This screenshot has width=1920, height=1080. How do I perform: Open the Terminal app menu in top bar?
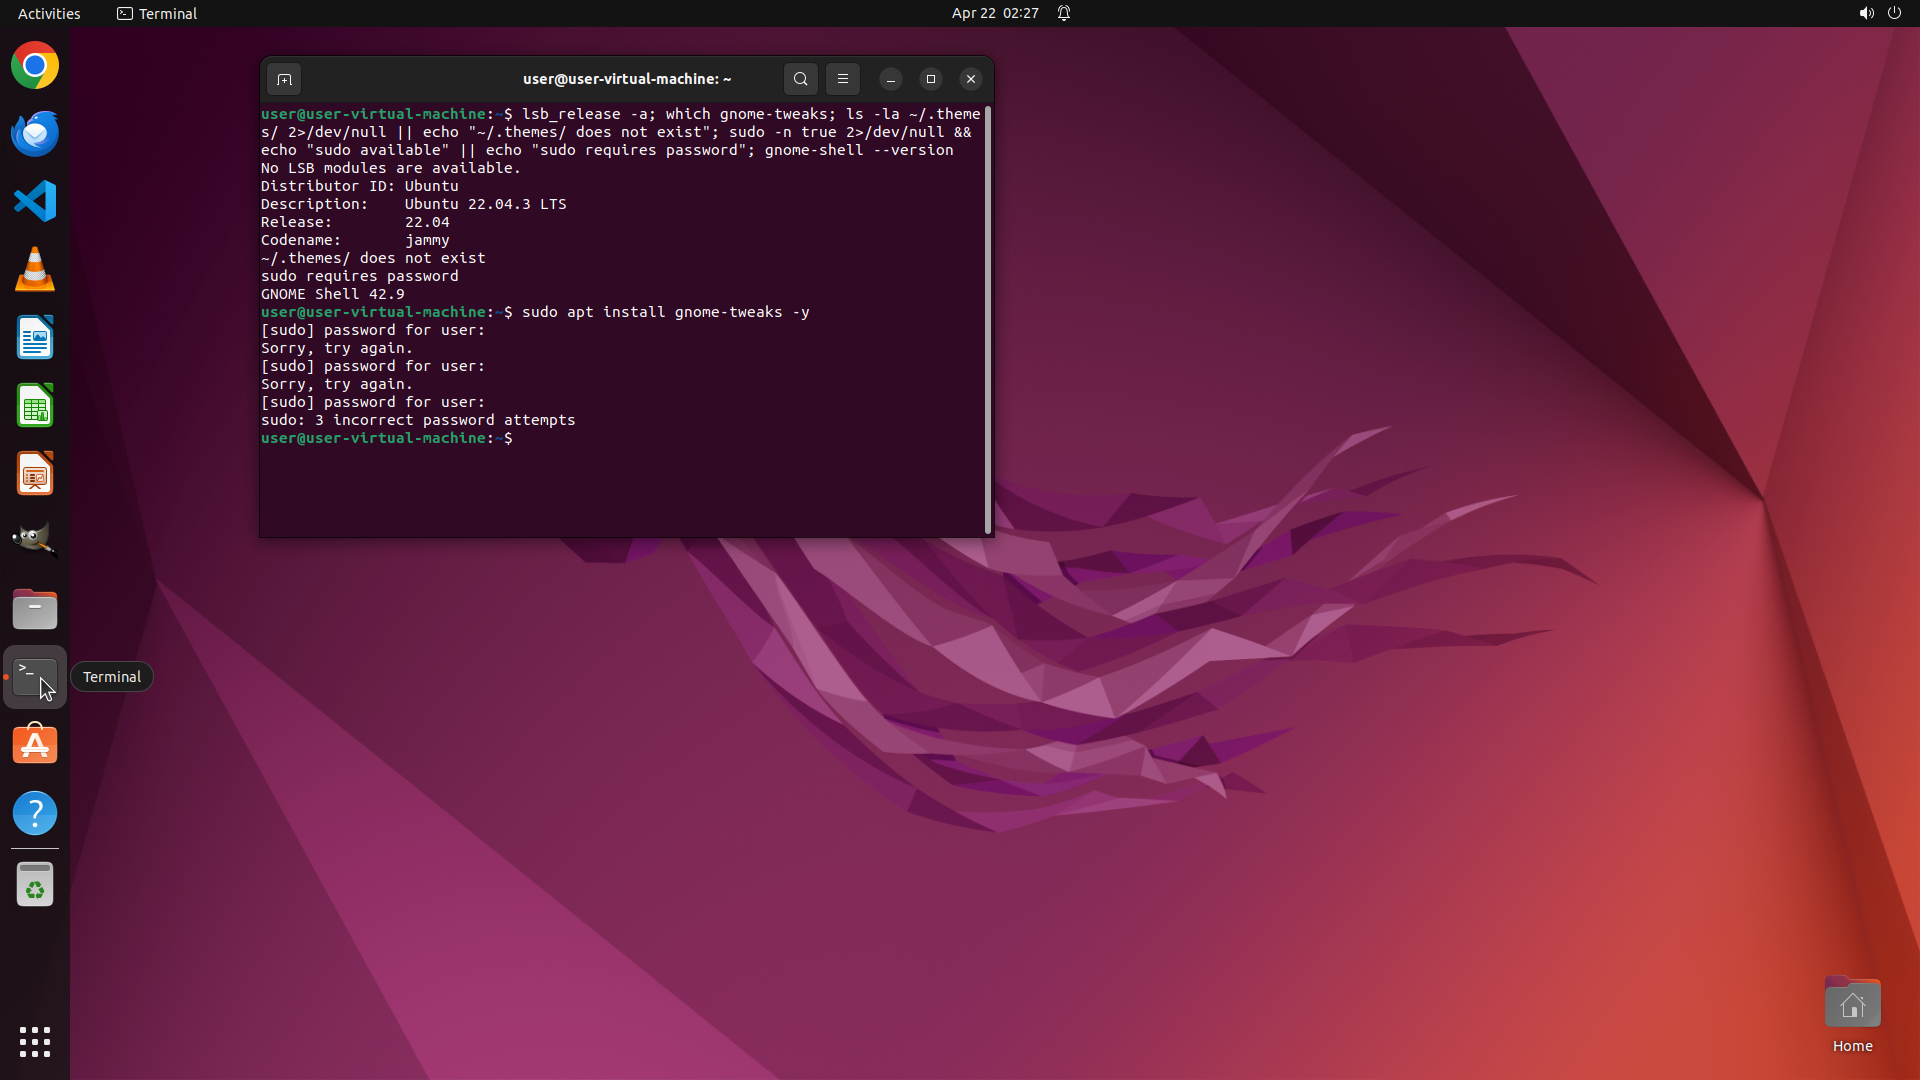(x=157, y=13)
